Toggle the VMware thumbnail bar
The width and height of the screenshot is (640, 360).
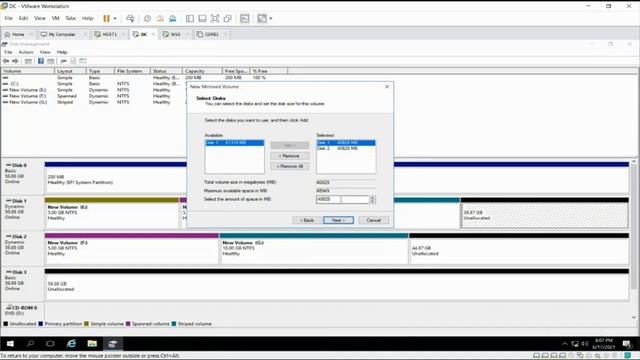tap(202, 18)
